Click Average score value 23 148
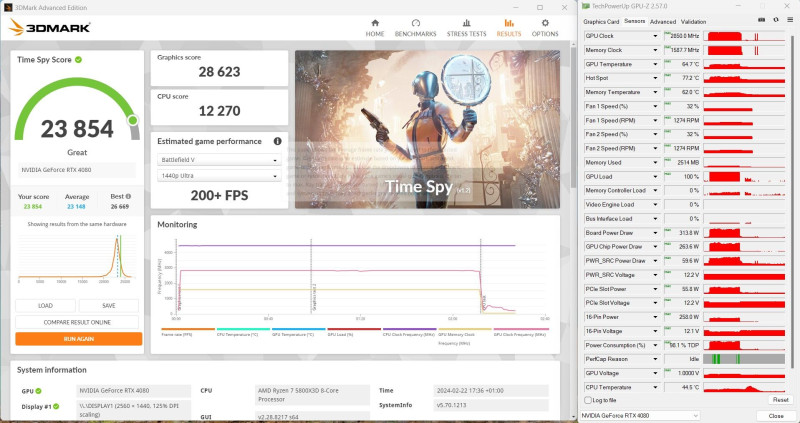Screen dimensions: 800x423 pyautogui.click(x=76, y=207)
